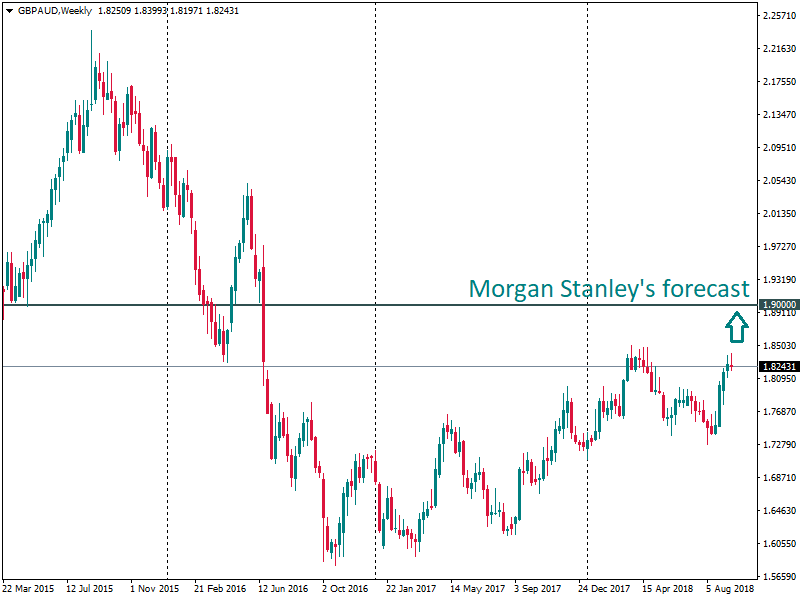Click the 1.90000 forecast level price tag
Screen dimensions: 800x600
coord(777,305)
